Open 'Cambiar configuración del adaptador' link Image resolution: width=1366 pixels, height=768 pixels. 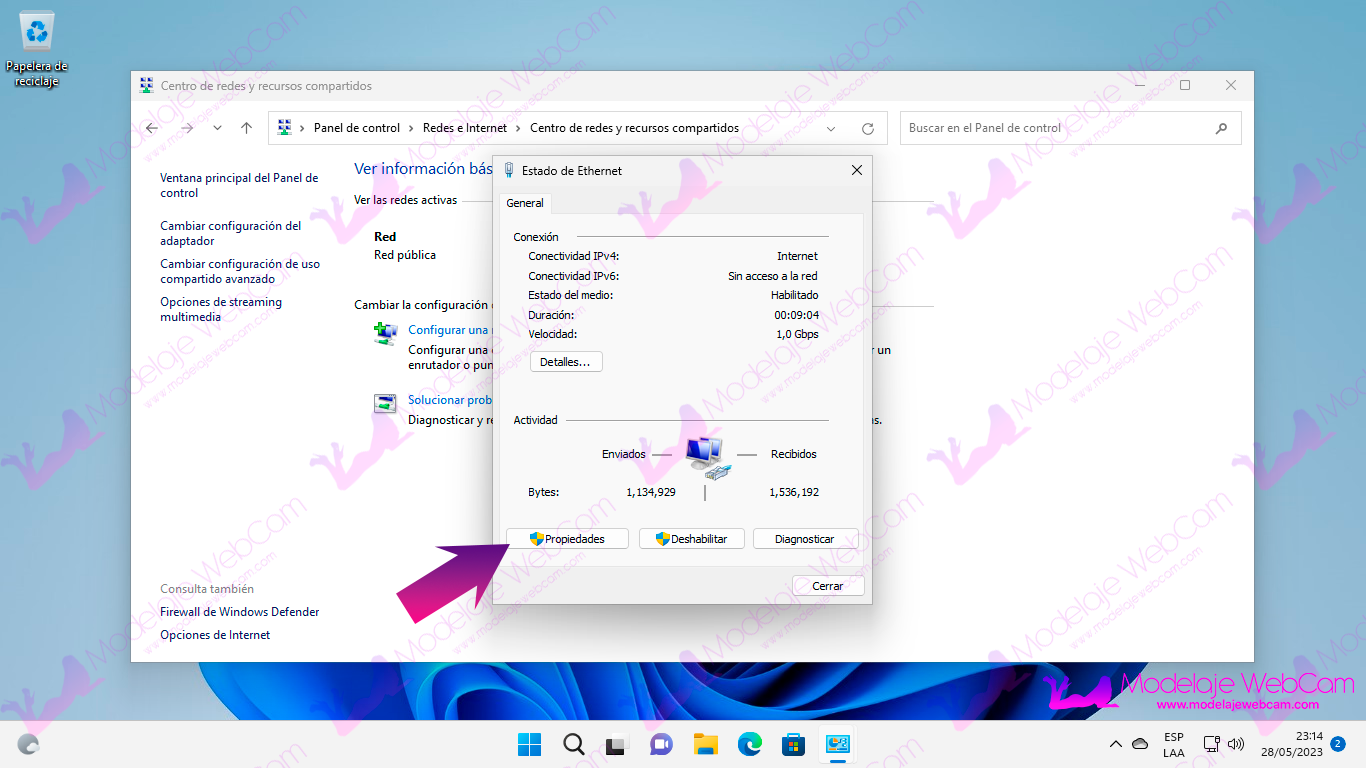pyautogui.click(x=230, y=233)
